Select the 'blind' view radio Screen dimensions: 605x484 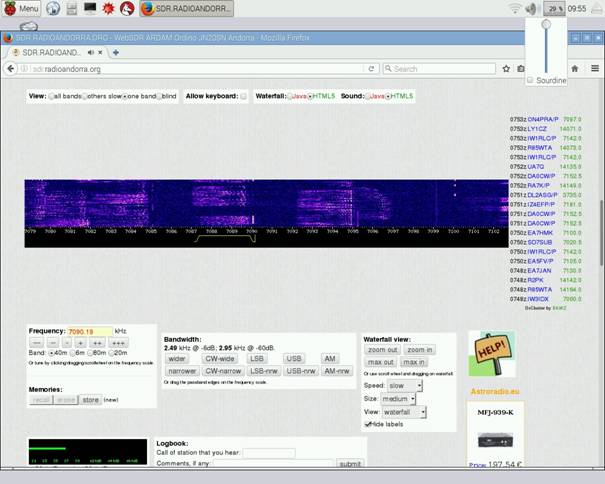point(159,96)
